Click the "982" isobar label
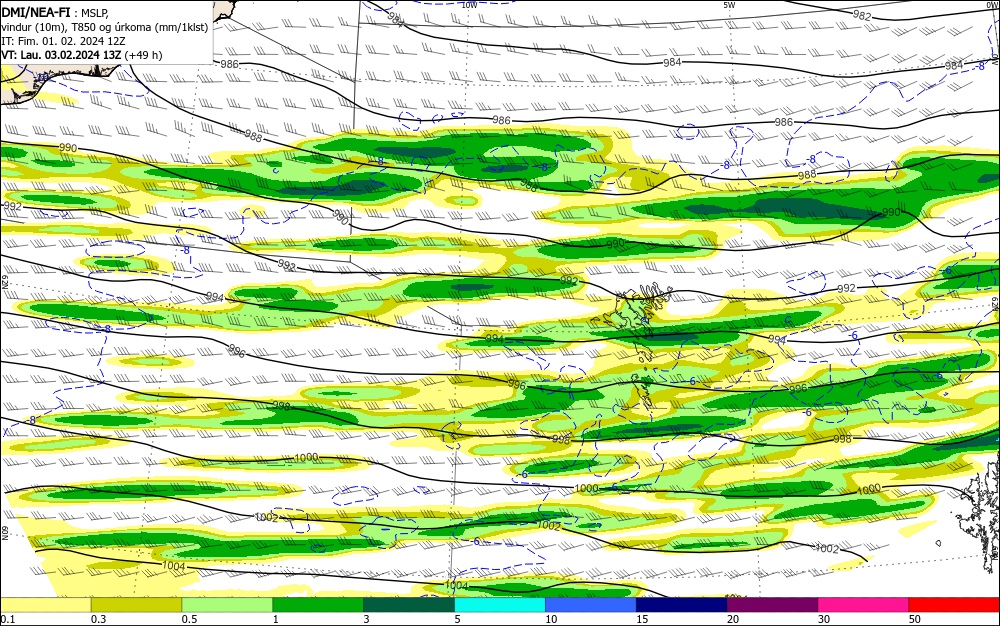Image resolution: width=1000 pixels, height=626 pixels. (862, 15)
